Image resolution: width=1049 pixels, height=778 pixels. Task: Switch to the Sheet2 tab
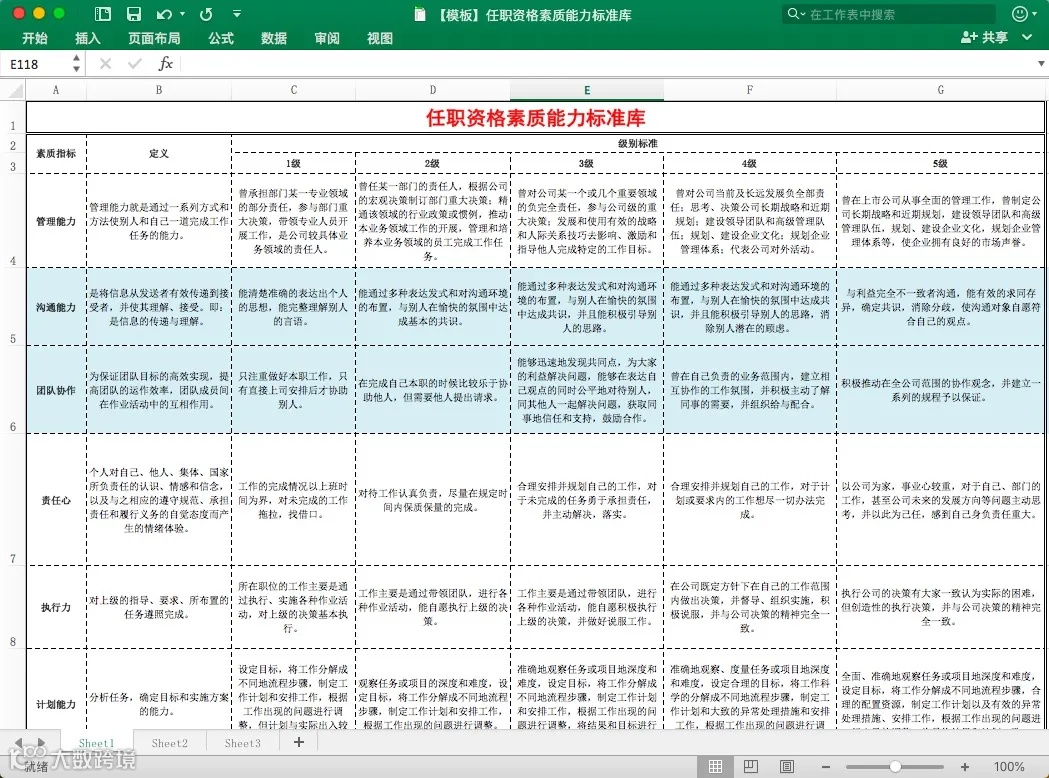click(x=170, y=743)
